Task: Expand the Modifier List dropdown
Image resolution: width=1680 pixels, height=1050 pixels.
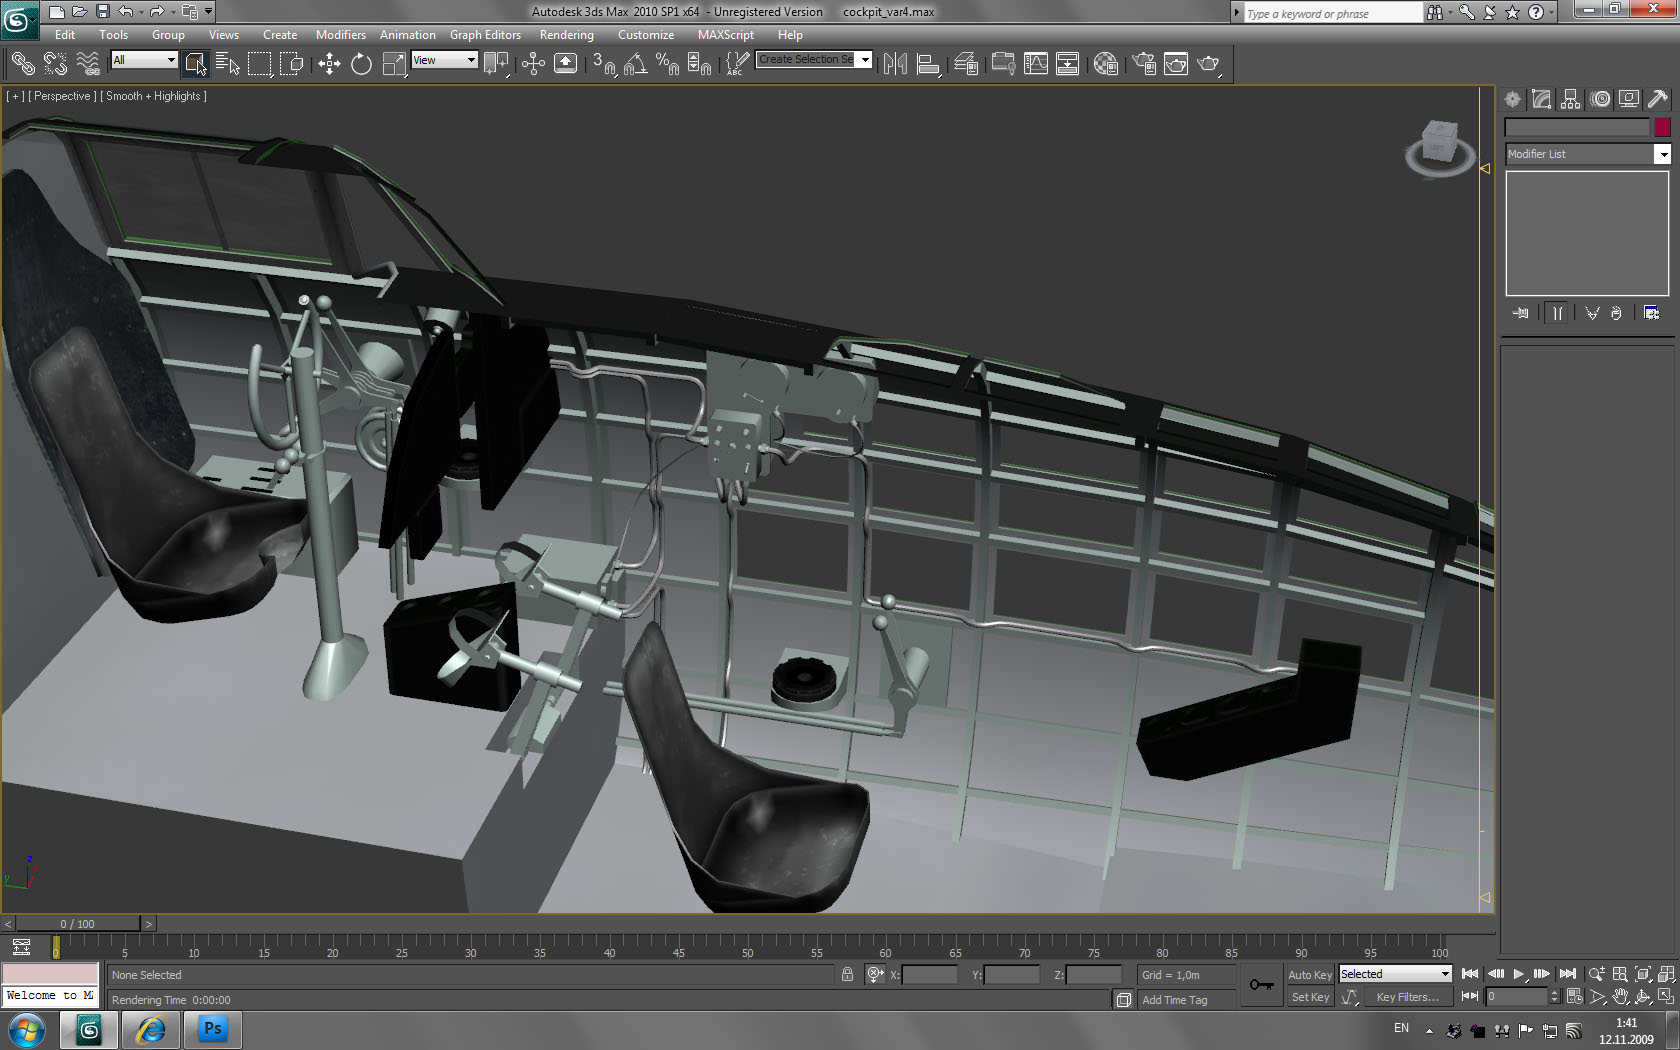Action: coord(1662,154)
